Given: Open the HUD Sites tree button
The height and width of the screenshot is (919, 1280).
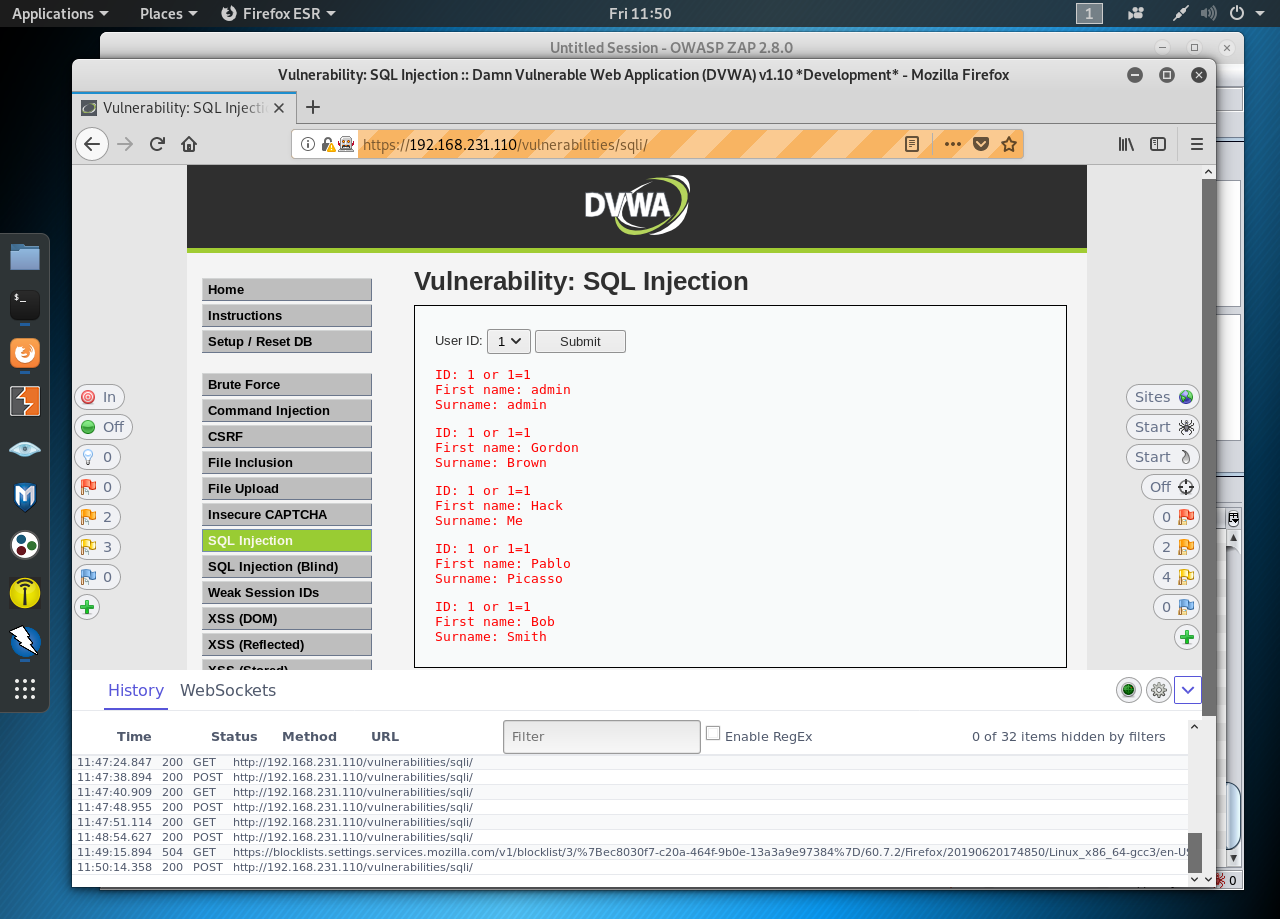Looking at the screenshot, I should pos(1163,397).
